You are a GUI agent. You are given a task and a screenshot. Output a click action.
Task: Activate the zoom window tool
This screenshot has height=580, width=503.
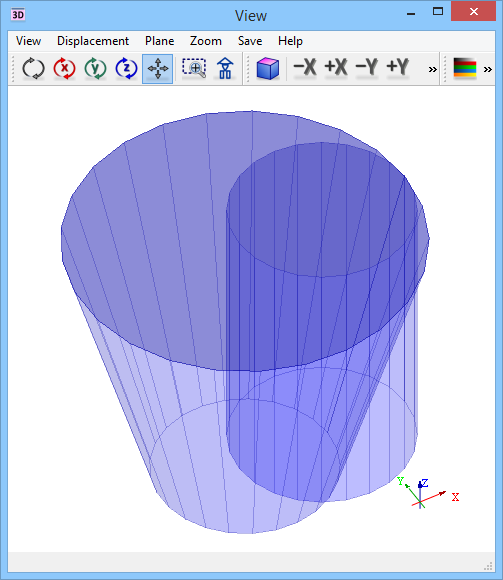pos(194,68)
